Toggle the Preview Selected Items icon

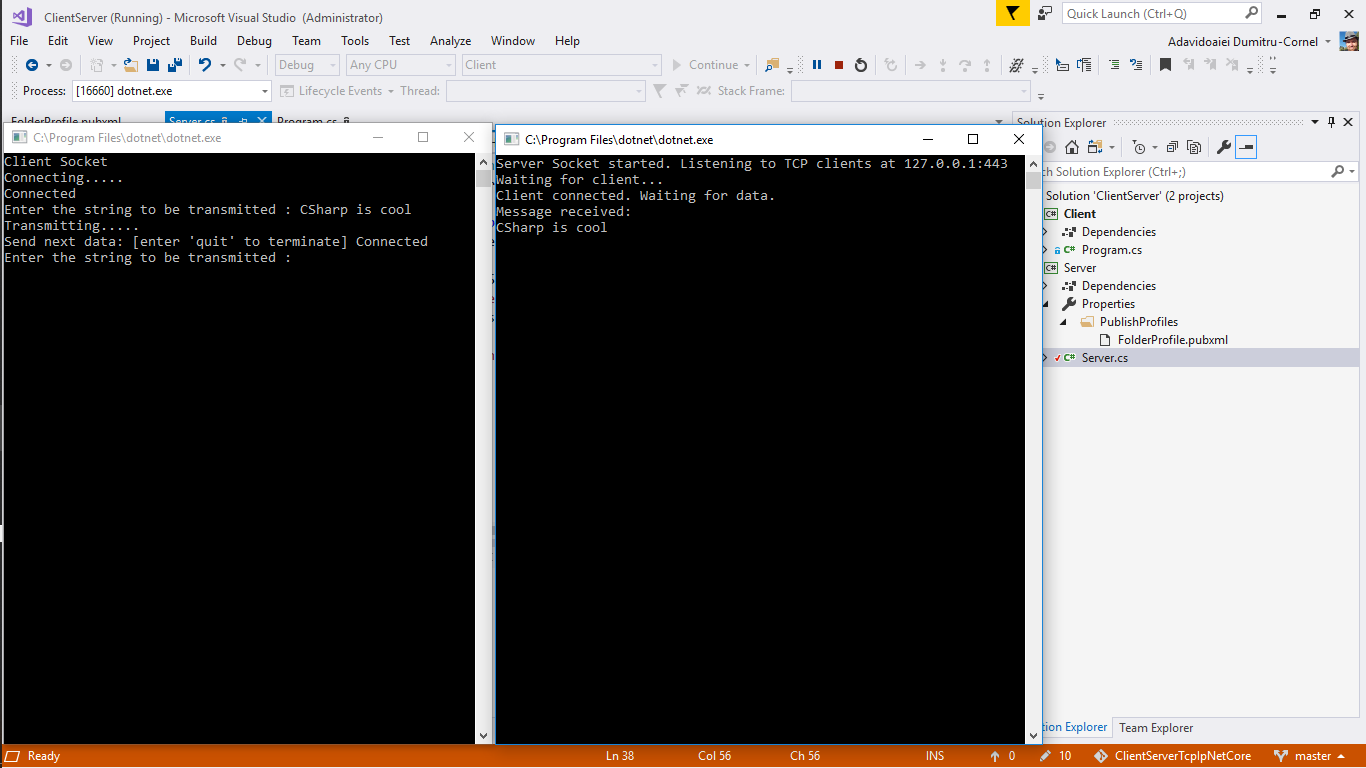click(1246, 147)
